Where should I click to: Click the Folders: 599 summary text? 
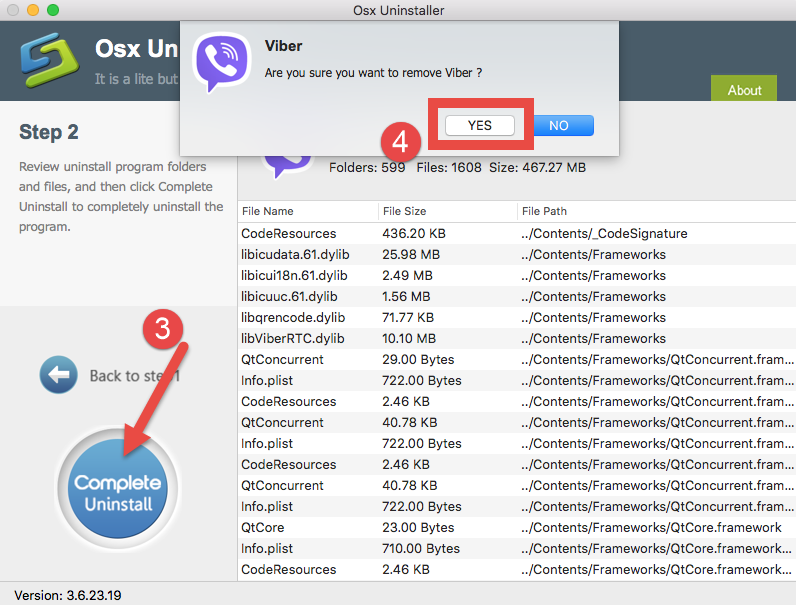pos(367,167)
